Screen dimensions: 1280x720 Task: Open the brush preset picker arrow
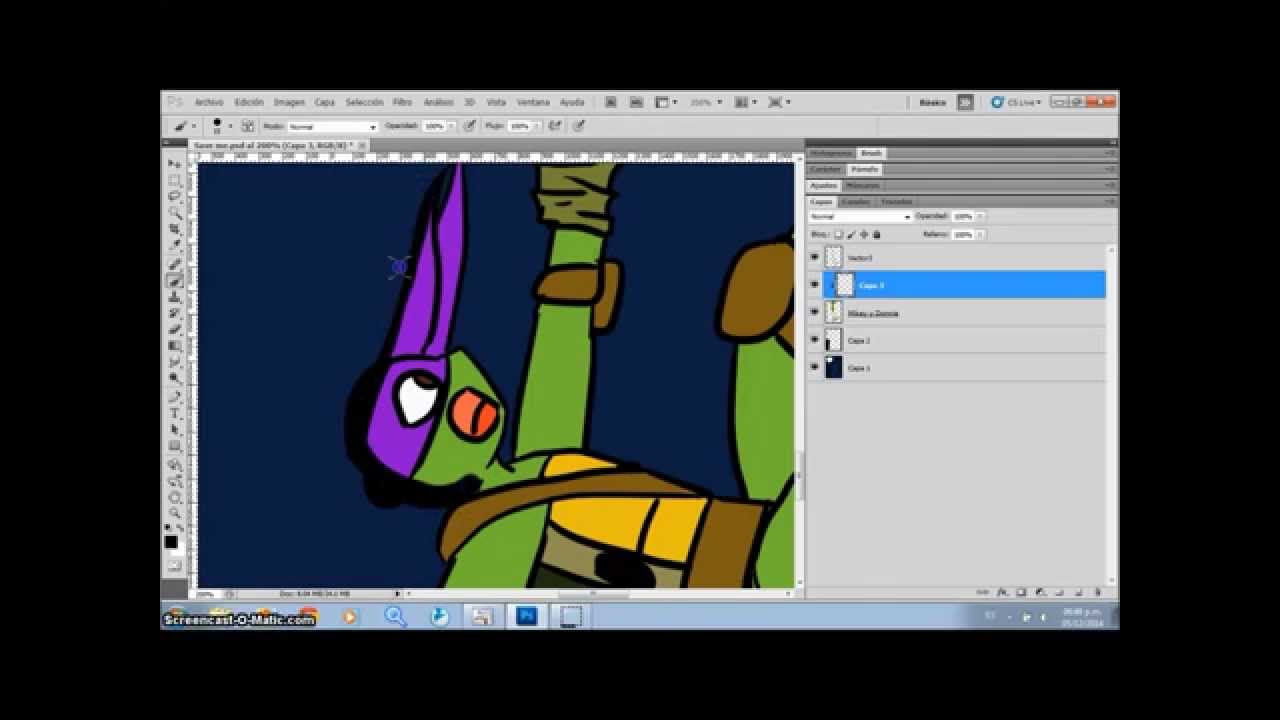230,126
